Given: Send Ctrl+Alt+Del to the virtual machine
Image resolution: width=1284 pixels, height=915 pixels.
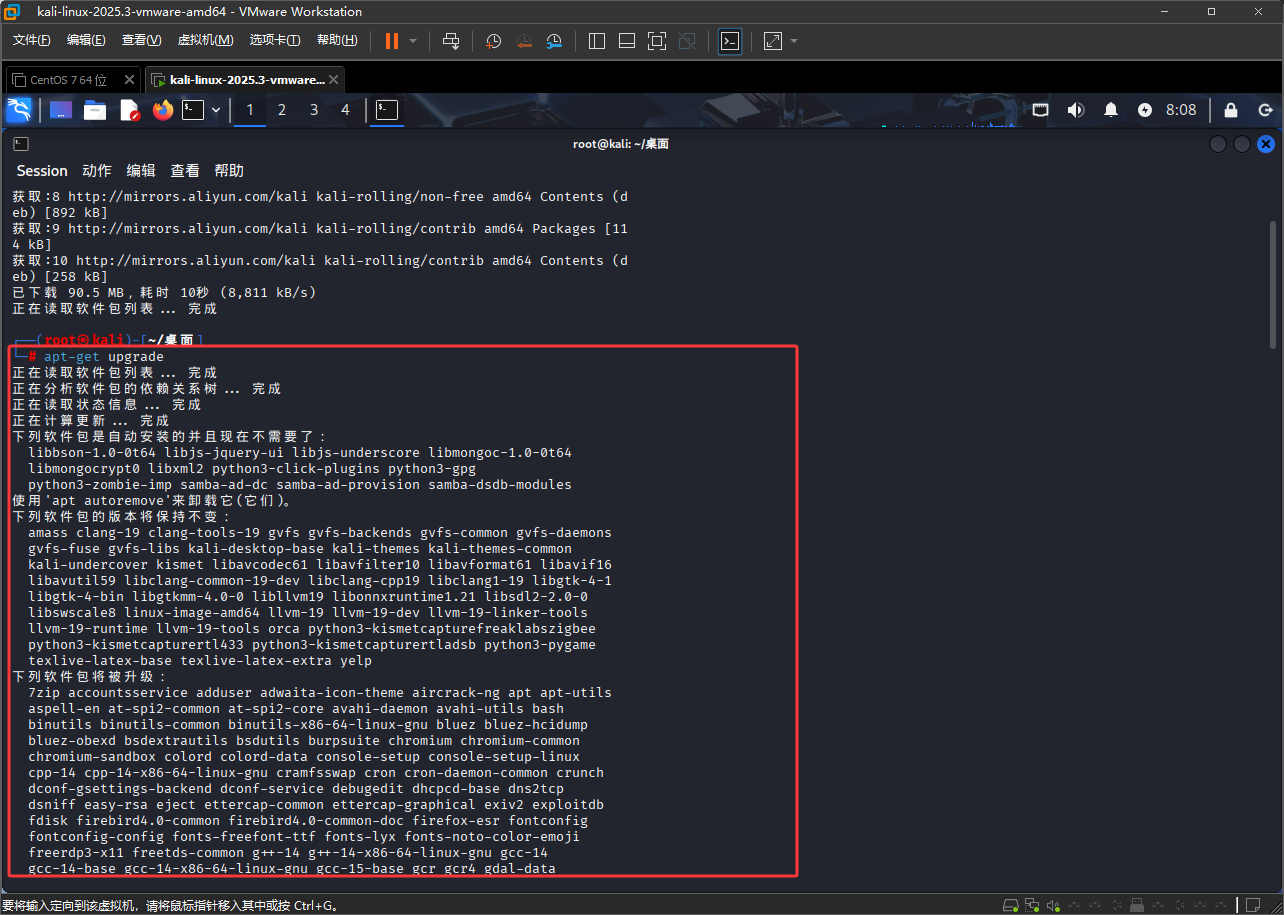Looking at the screenshot, I should (x=451, y=41).
